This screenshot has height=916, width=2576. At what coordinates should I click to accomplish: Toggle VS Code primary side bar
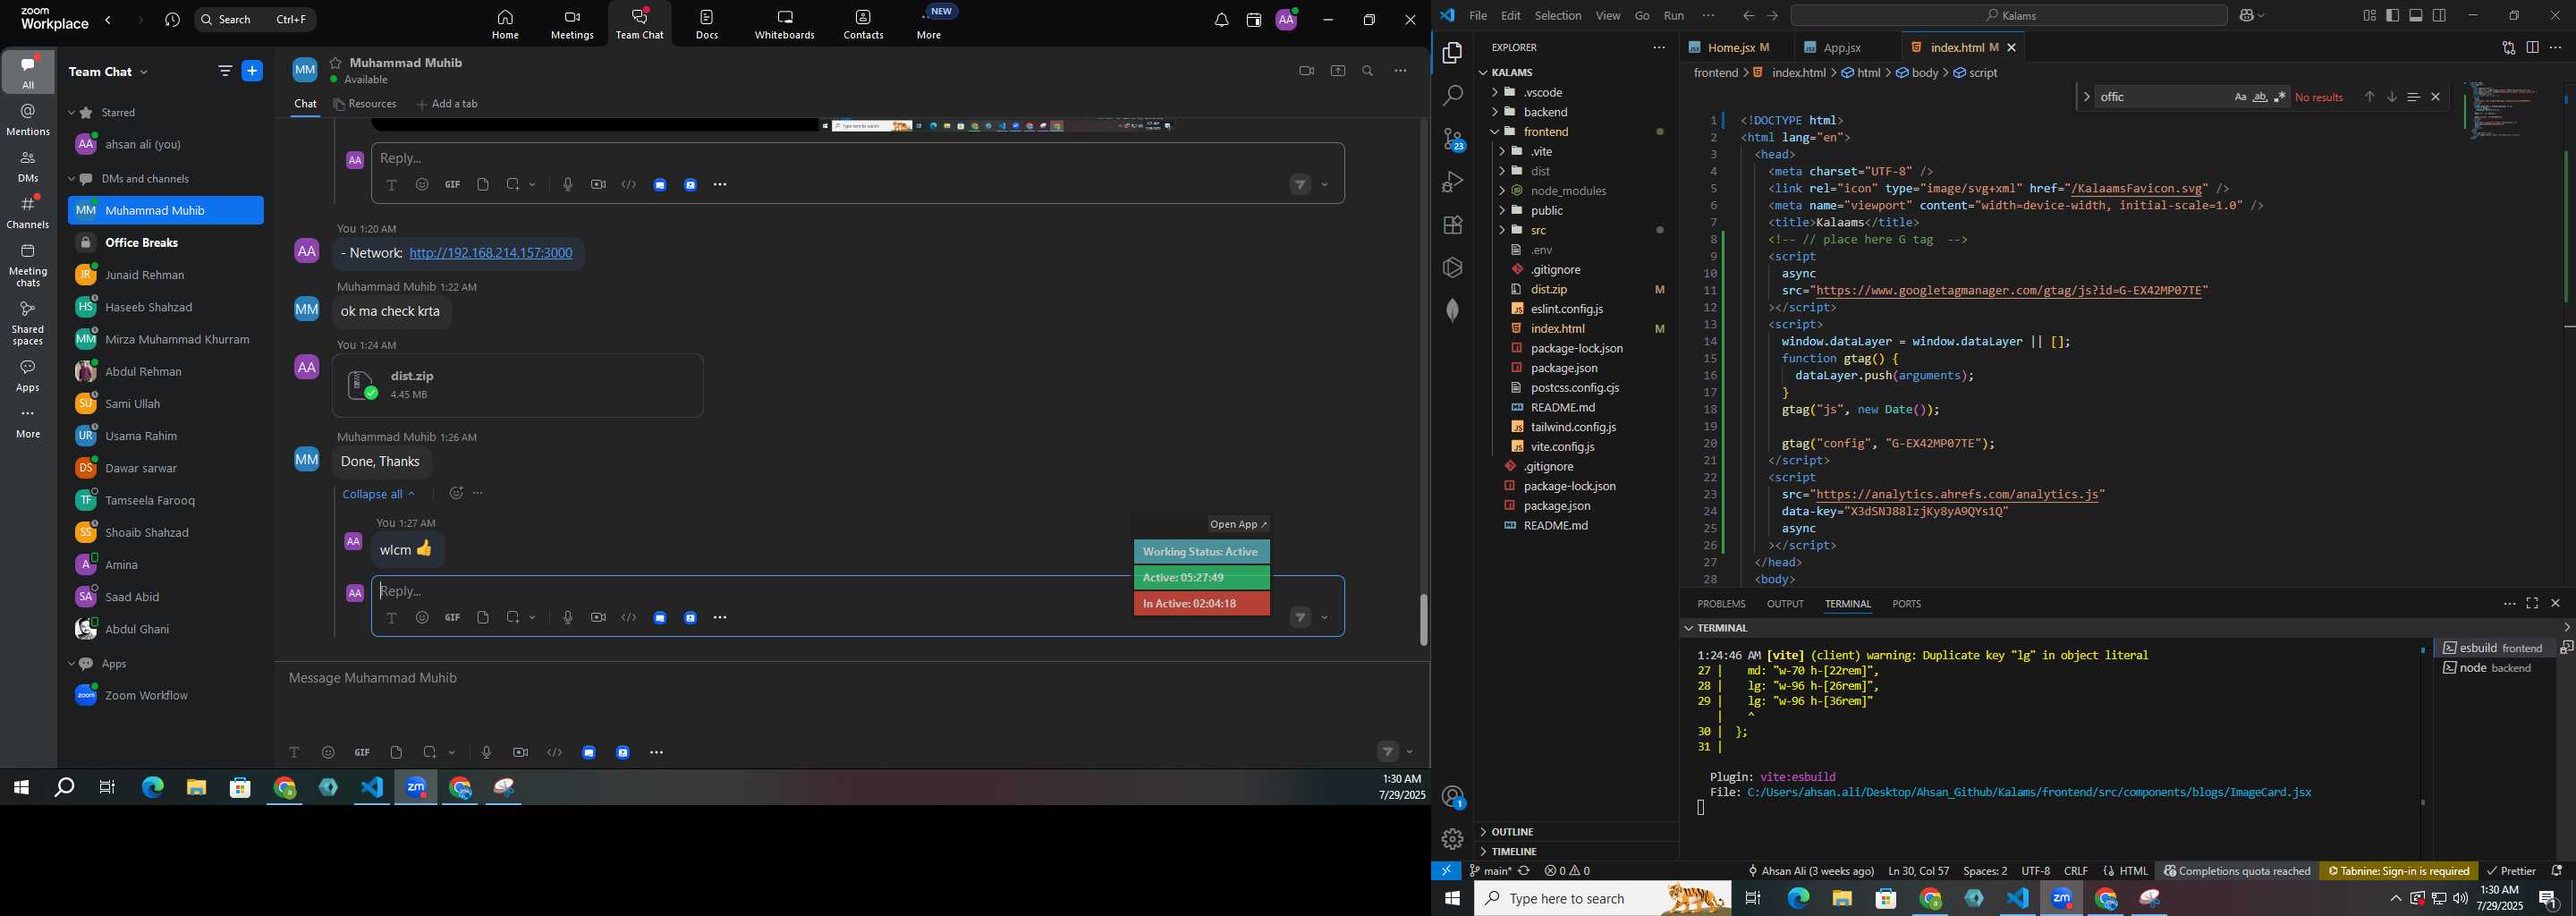[2393, 15]
